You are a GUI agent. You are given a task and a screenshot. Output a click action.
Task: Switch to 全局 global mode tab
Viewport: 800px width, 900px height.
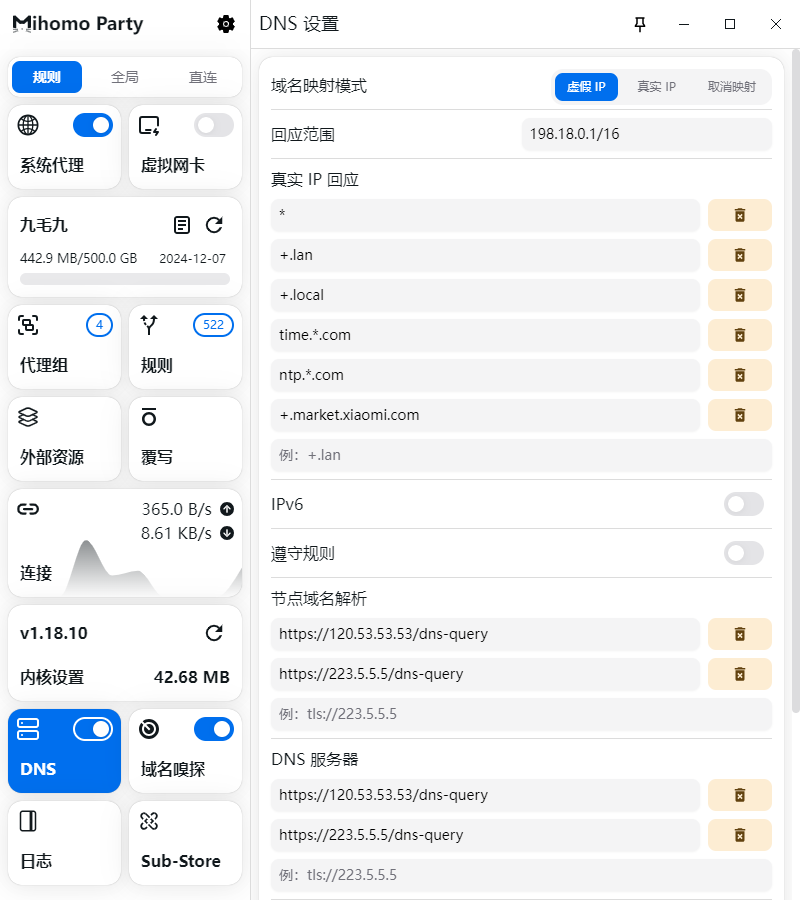(x=125, y=77)
